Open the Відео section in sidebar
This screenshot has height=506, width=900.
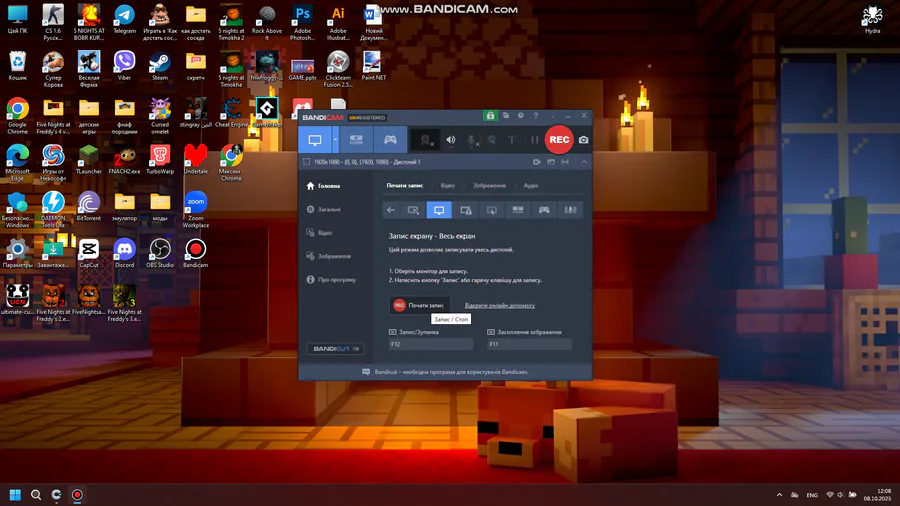319,233
